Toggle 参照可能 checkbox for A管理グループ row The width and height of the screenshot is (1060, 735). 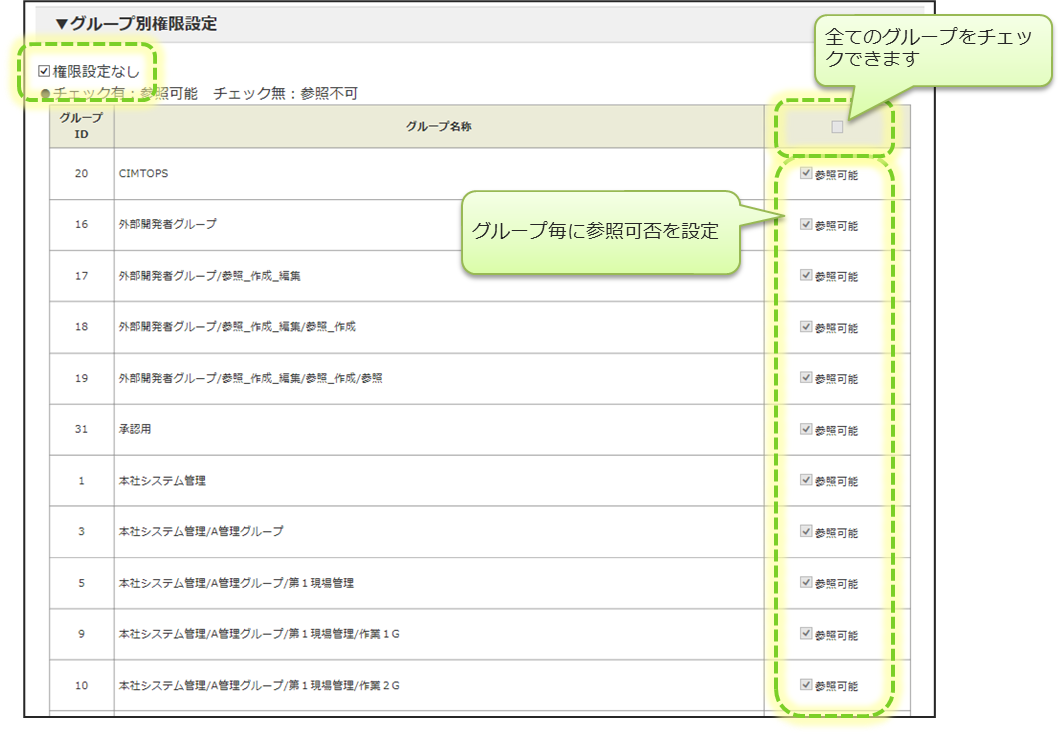[806, 531]
